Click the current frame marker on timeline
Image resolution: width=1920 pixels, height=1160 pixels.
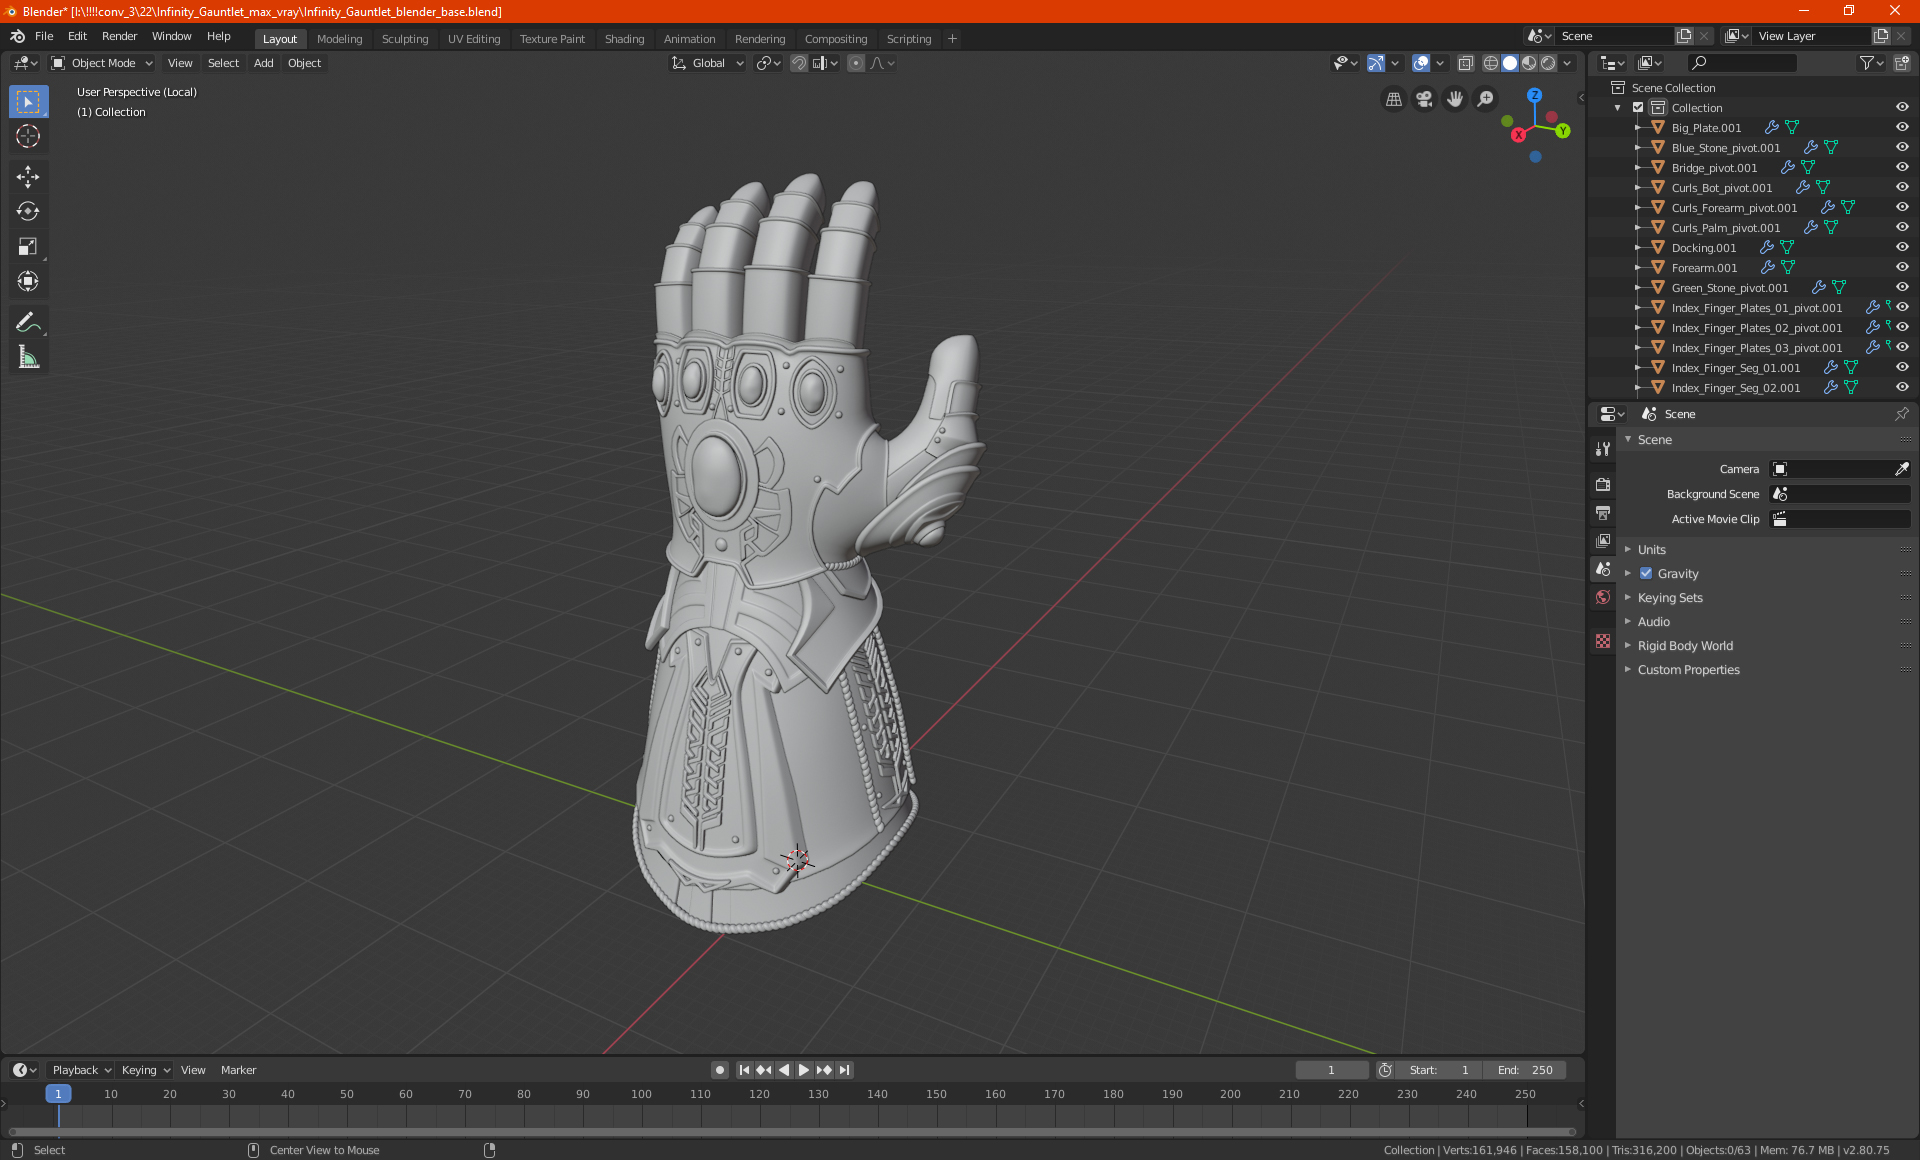tap(58, 1094)
